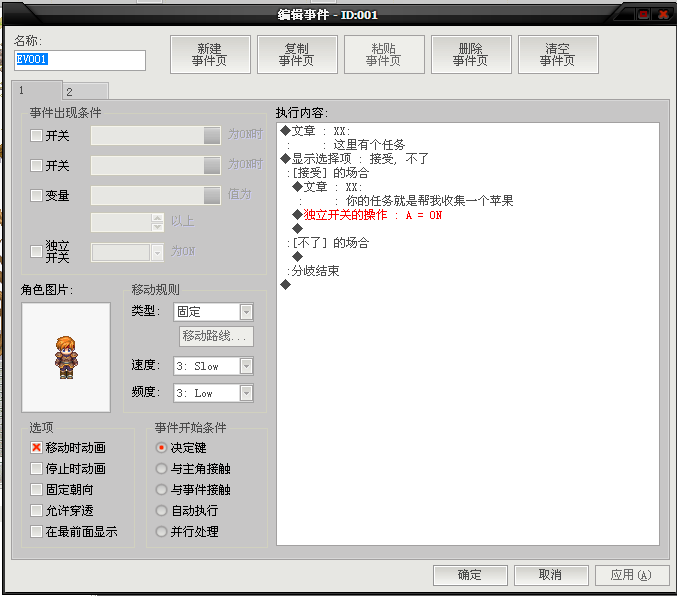Viewport: 677px width, 596px height.
Task: Open the second 开关 switch selector
Action: (212, 165)
